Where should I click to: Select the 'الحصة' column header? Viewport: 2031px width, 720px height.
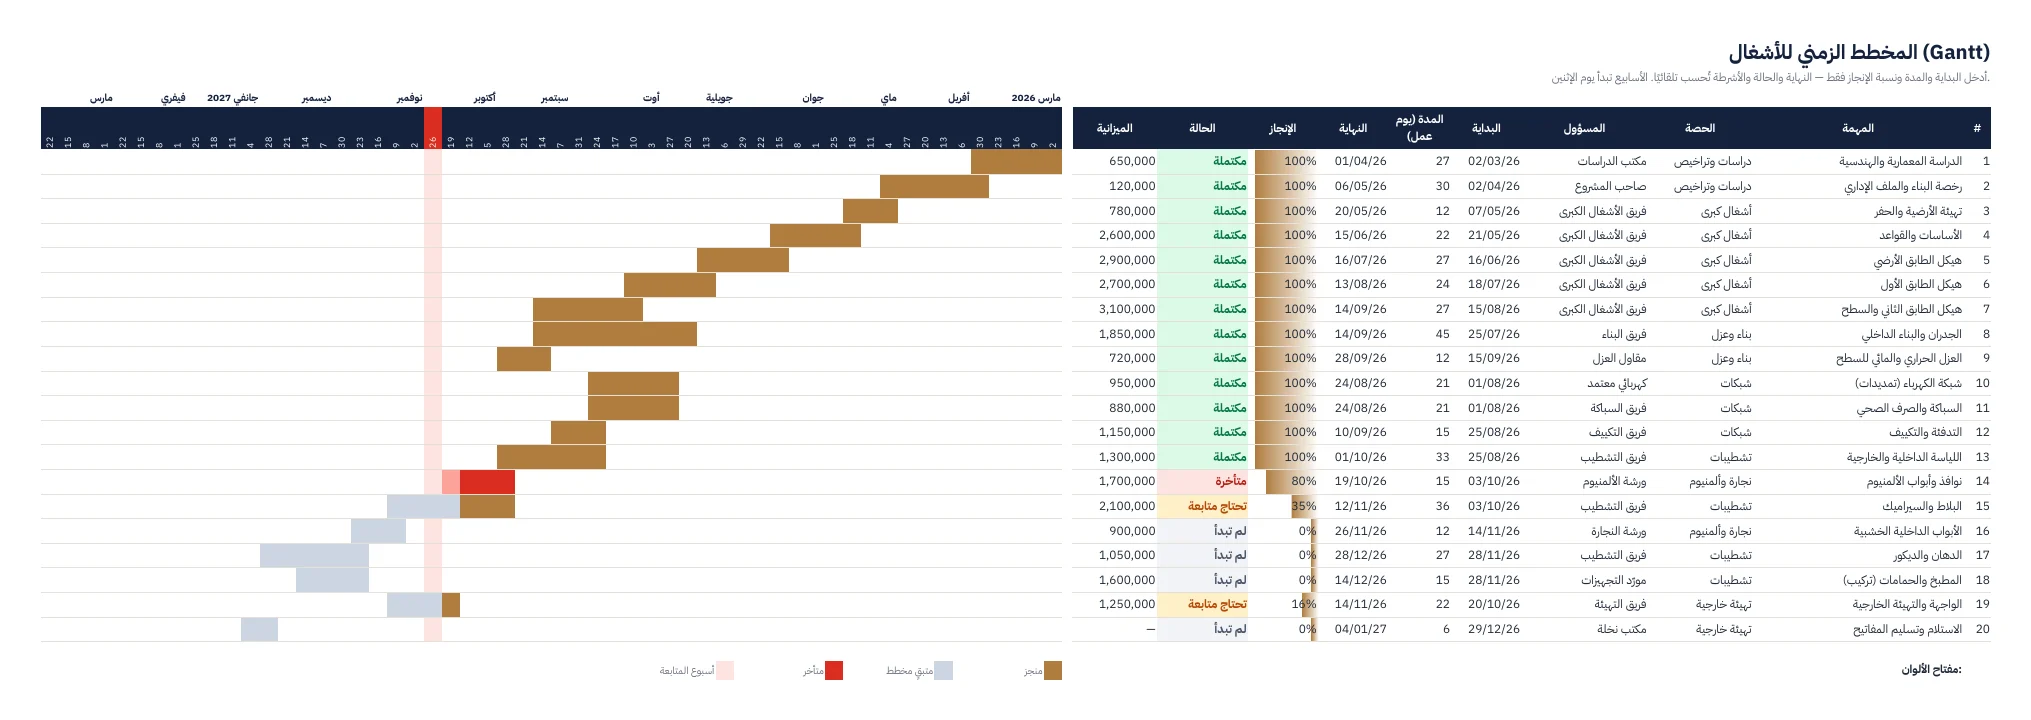[x=1700, y=128]
